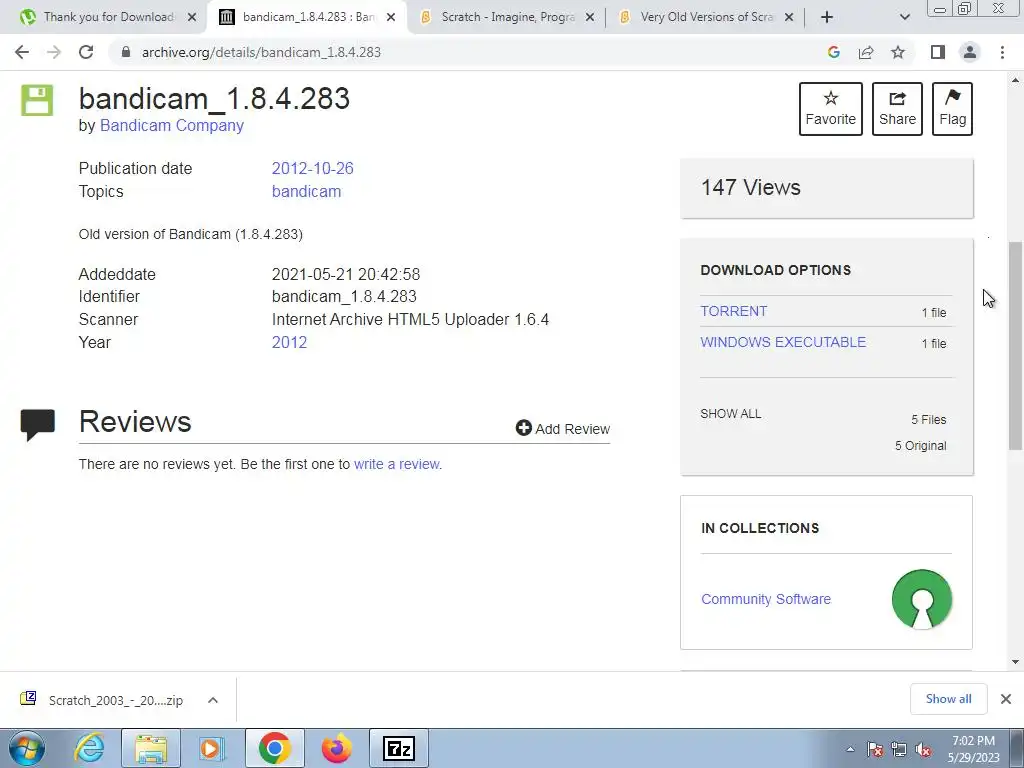Launch Internet Explorer from taskbar
The width and height of the screenshot is (1024, 768).
[x=89, y=748]
